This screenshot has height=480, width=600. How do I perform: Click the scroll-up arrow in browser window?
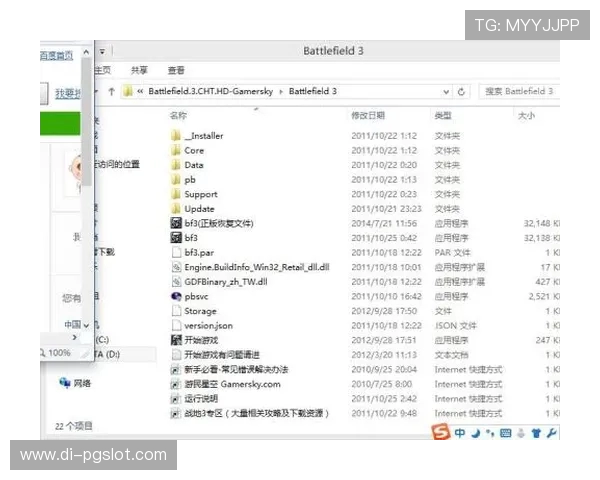(x=86, y=52)
